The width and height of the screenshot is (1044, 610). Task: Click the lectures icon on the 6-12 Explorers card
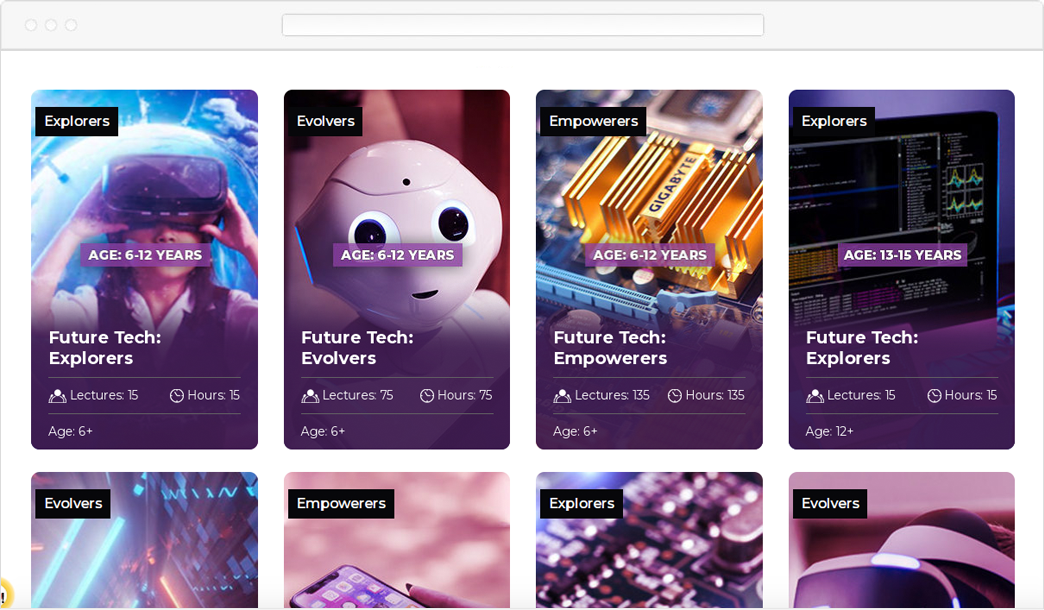(57, 396)
